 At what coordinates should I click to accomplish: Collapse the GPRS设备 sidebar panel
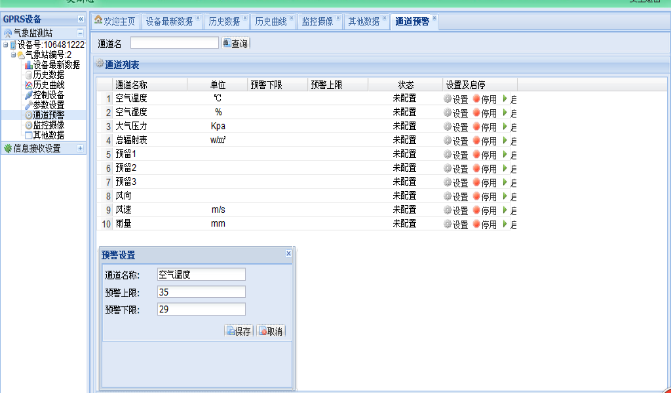(80, 19)
